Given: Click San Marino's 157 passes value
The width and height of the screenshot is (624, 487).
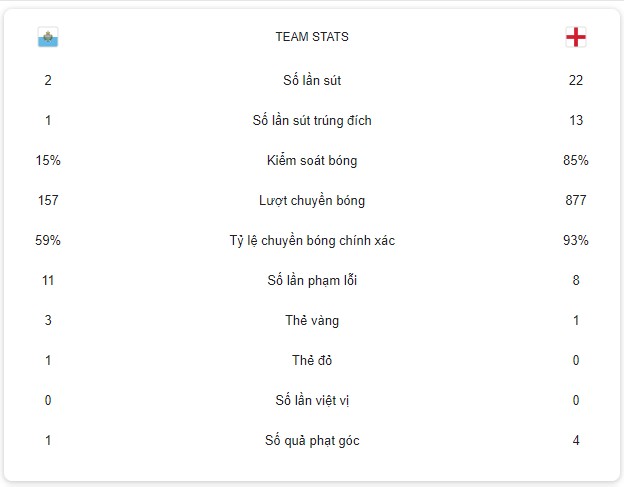Looking at the screenshot, I should pos(48,200).
